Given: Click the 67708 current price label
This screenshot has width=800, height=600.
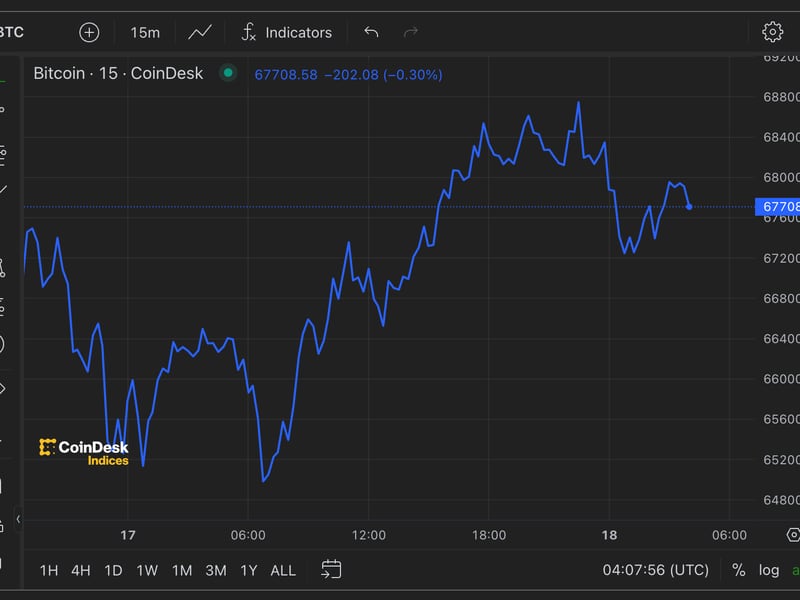Looking at the screenshot, I should click(x=780, y=207).
